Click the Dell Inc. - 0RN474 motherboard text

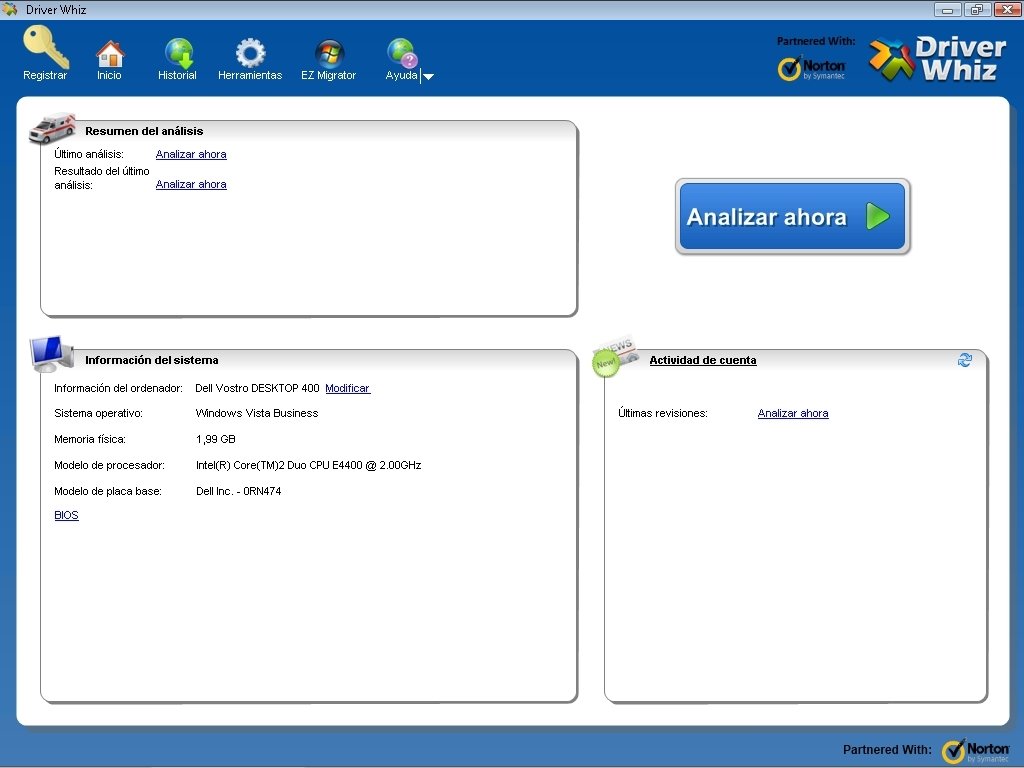pyautogui.click(x=238, y=491)
